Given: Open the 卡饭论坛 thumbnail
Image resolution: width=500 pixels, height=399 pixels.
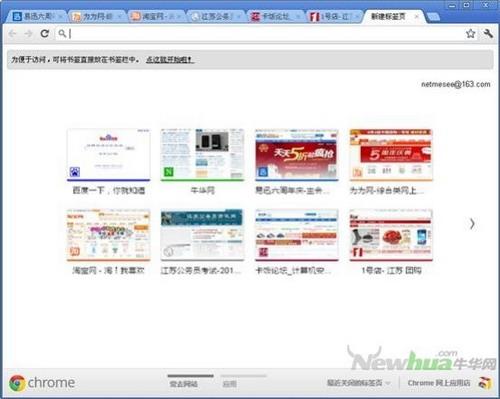Looking at the screenshot, I should (x=297, y=235).
